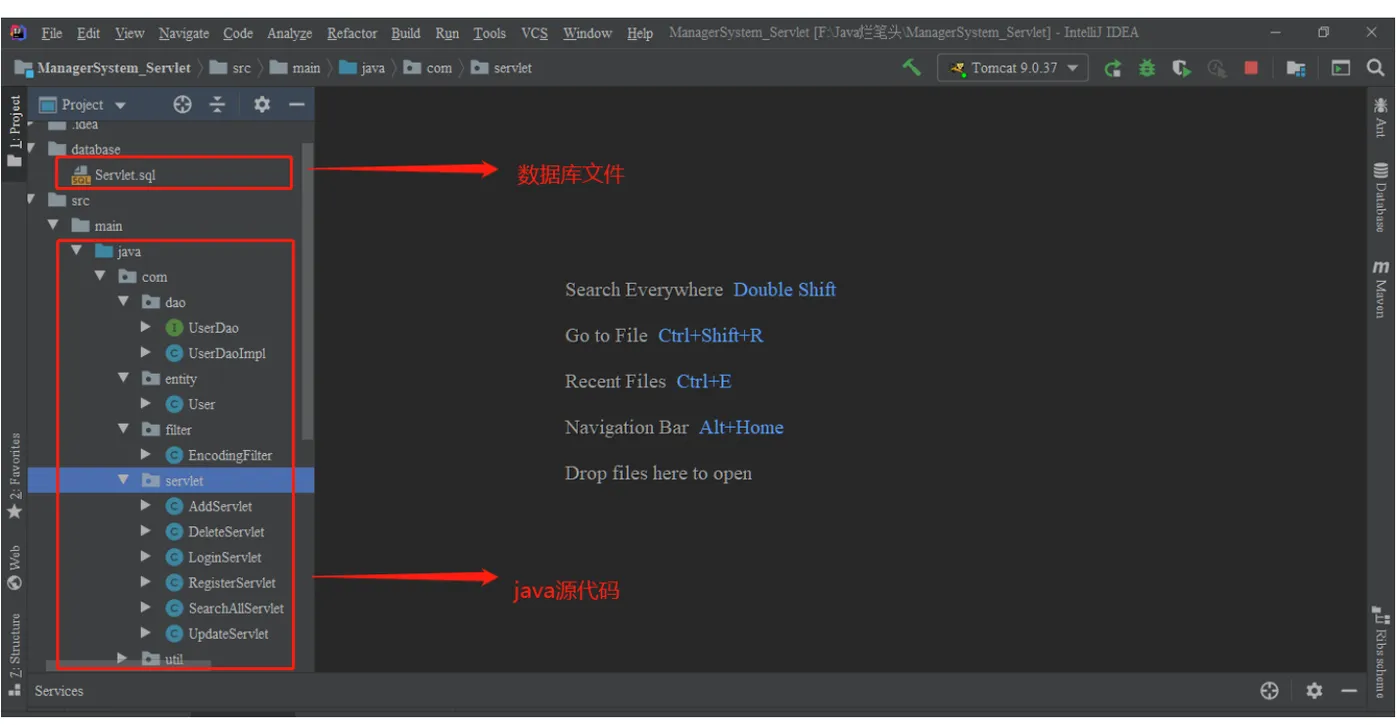Open the VCS menu

pyautogui.click(x=534, y=33)
